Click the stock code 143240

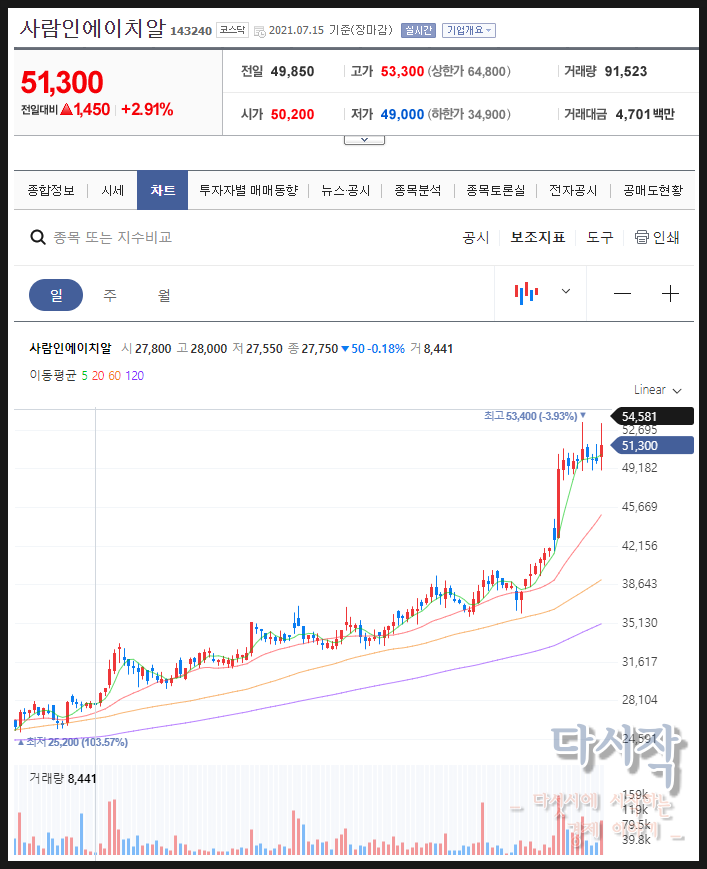tap(191, 31)
